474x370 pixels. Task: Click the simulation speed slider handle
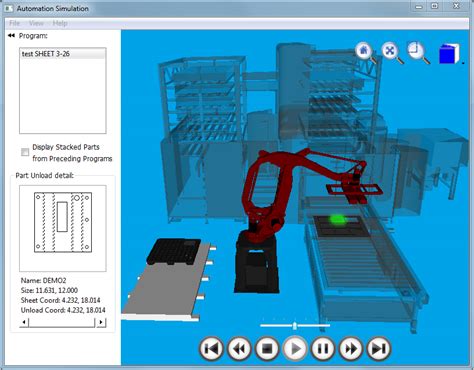point(295,326)
